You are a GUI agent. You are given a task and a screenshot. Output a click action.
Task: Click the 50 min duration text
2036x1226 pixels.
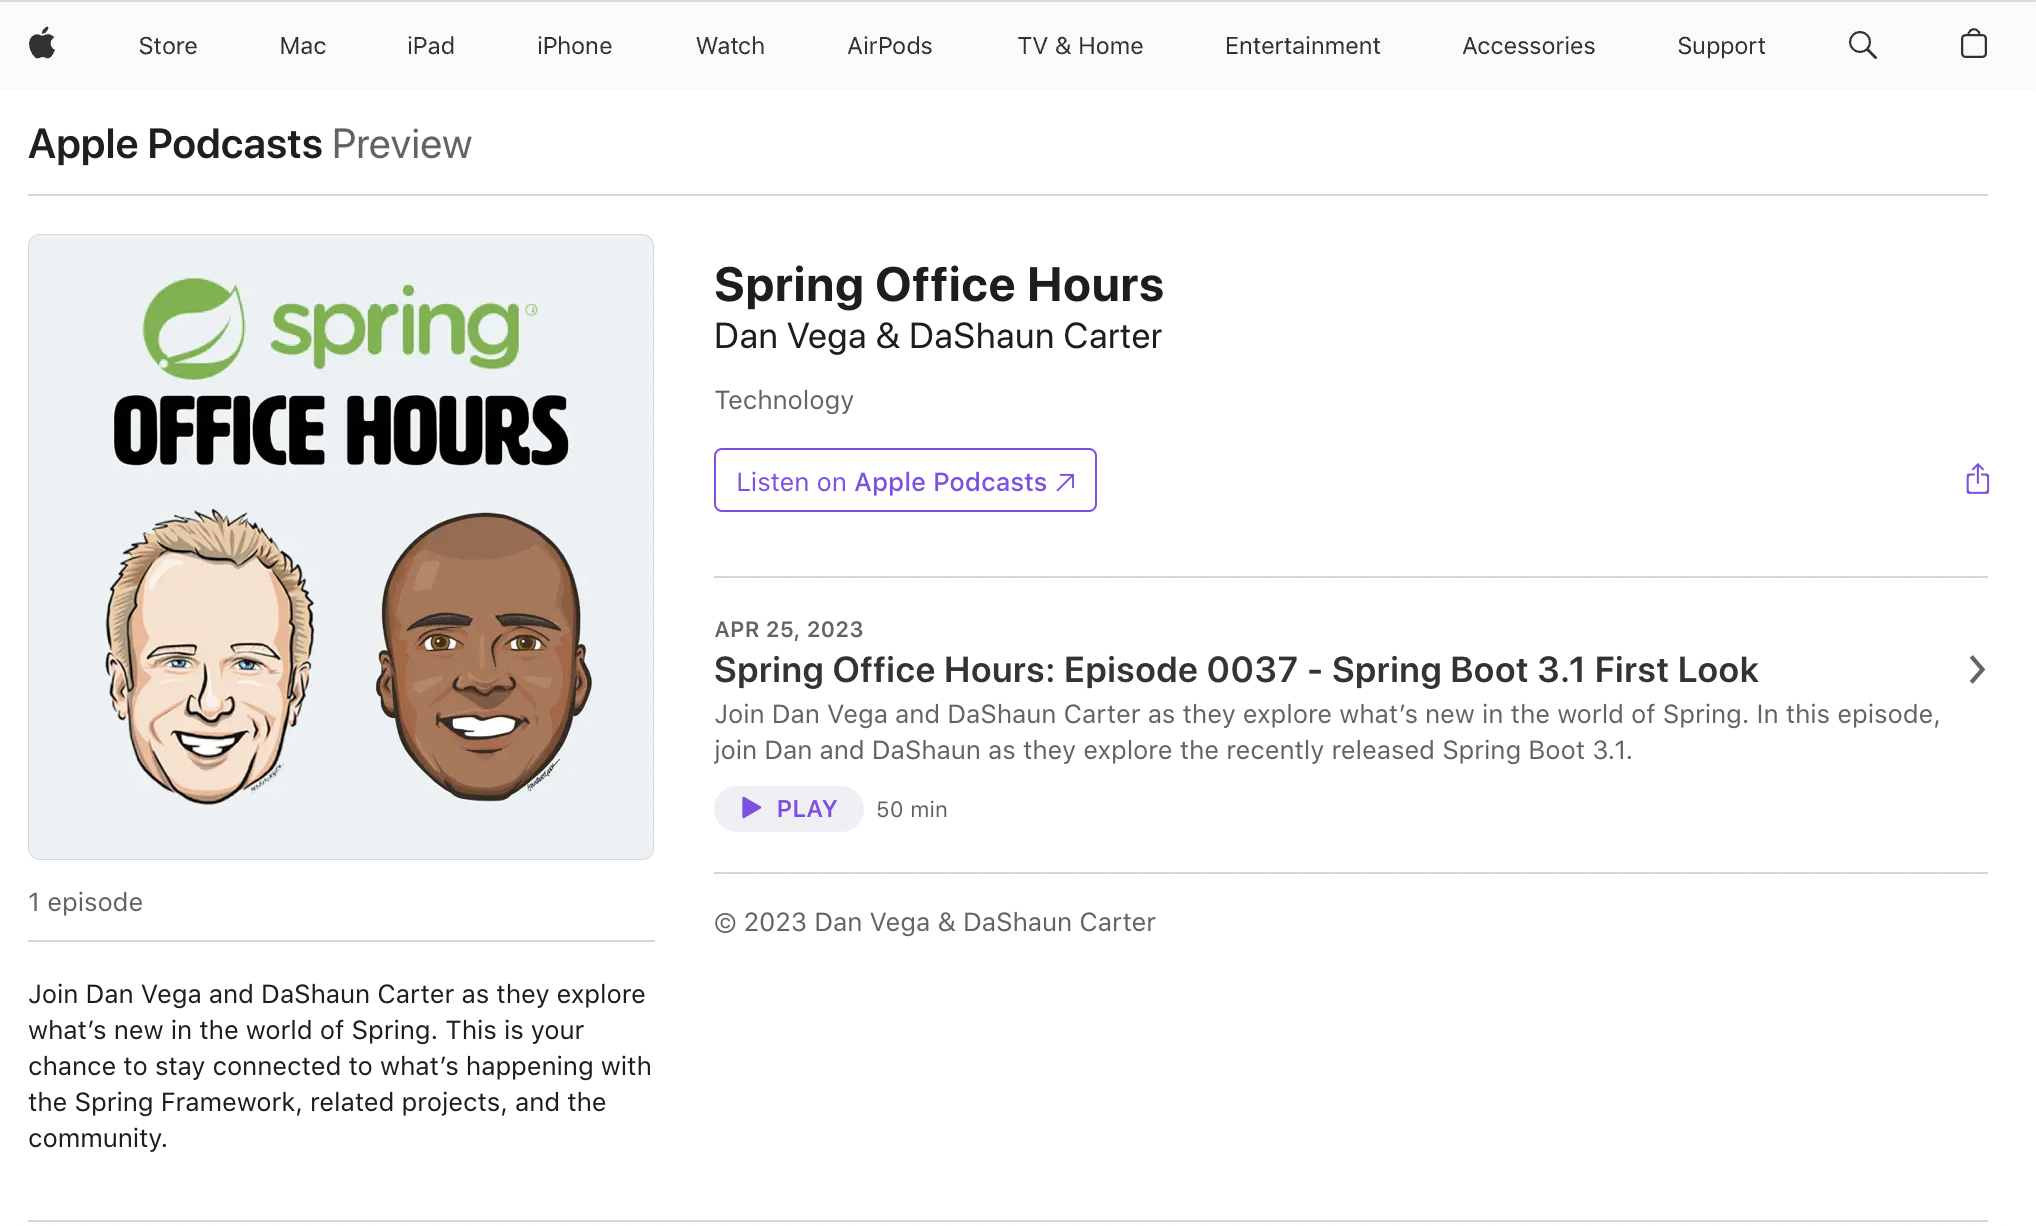(912, 810)
